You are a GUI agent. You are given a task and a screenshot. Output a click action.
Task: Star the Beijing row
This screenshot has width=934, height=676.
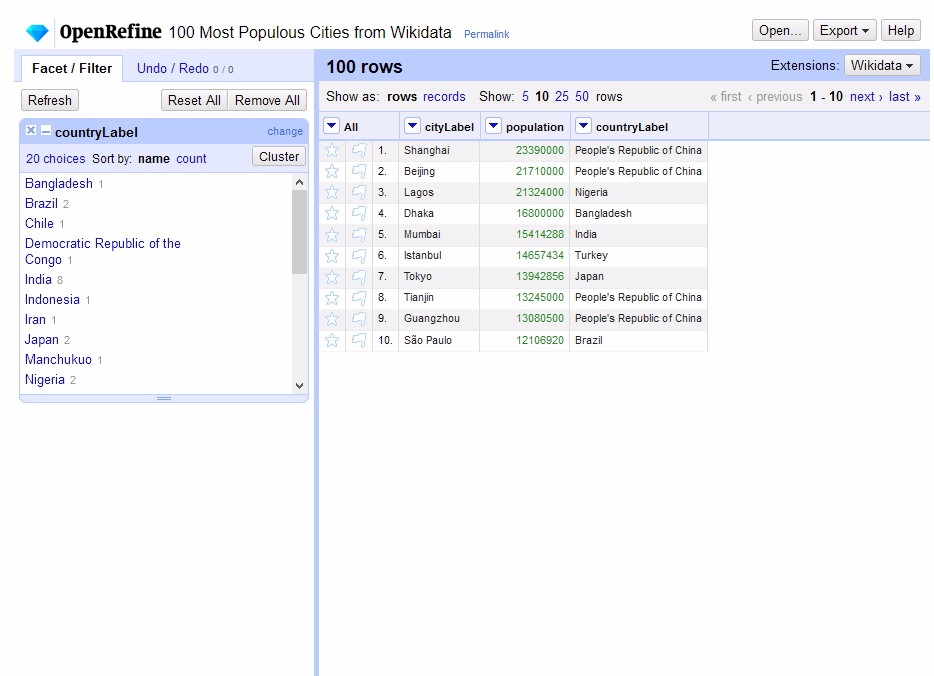[x=332, y=172]
